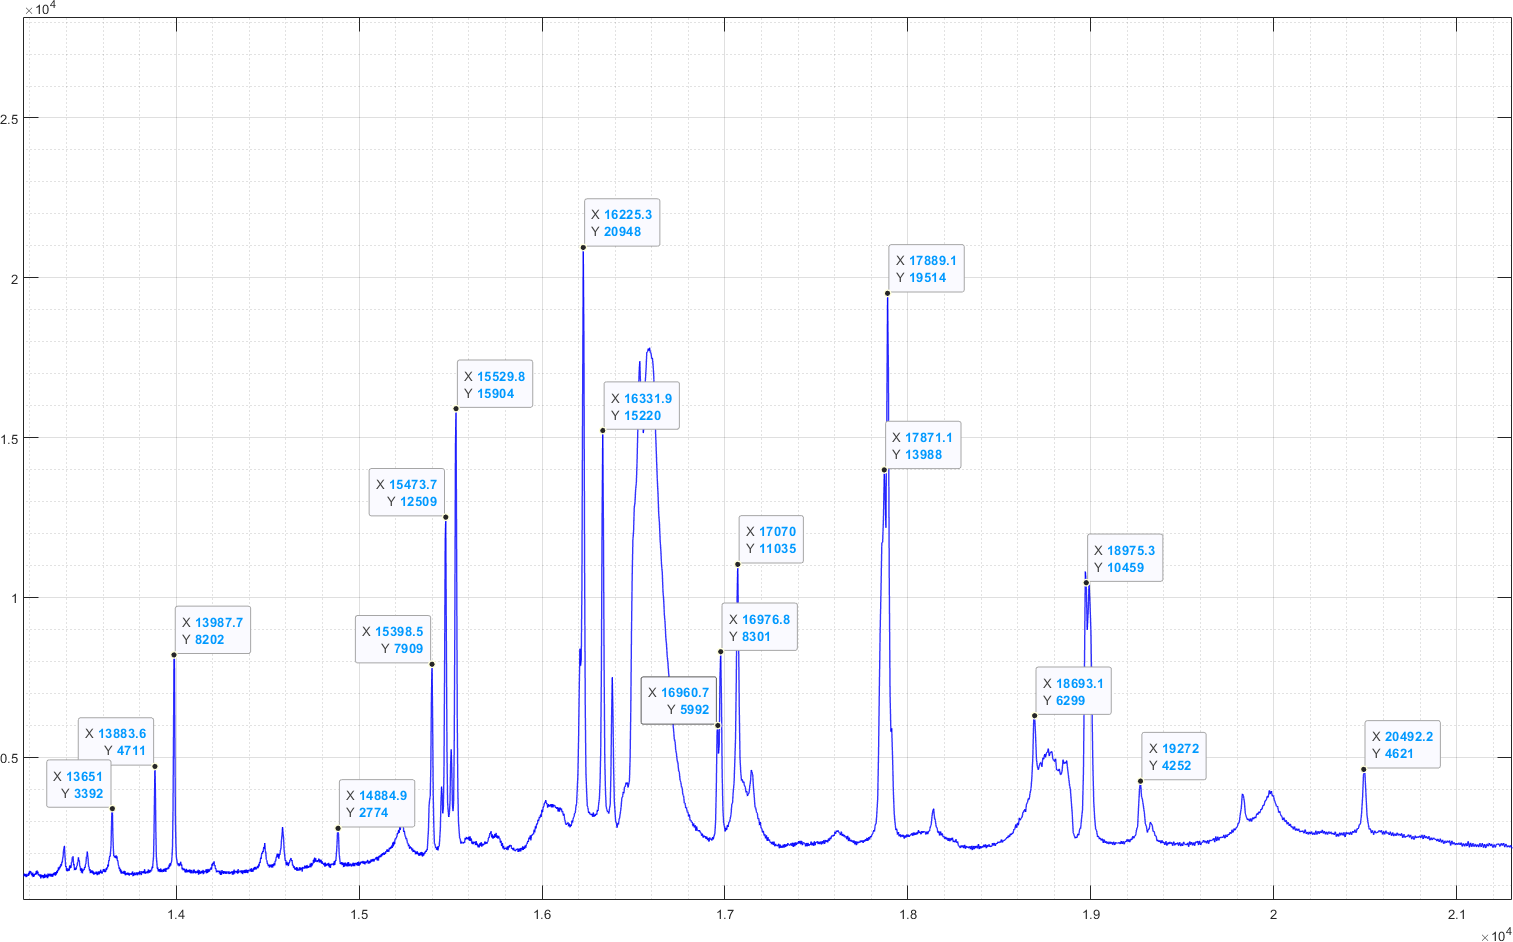
Task: Select the data tip labeled X 20492.2
Action: (x=1402, y=745)
